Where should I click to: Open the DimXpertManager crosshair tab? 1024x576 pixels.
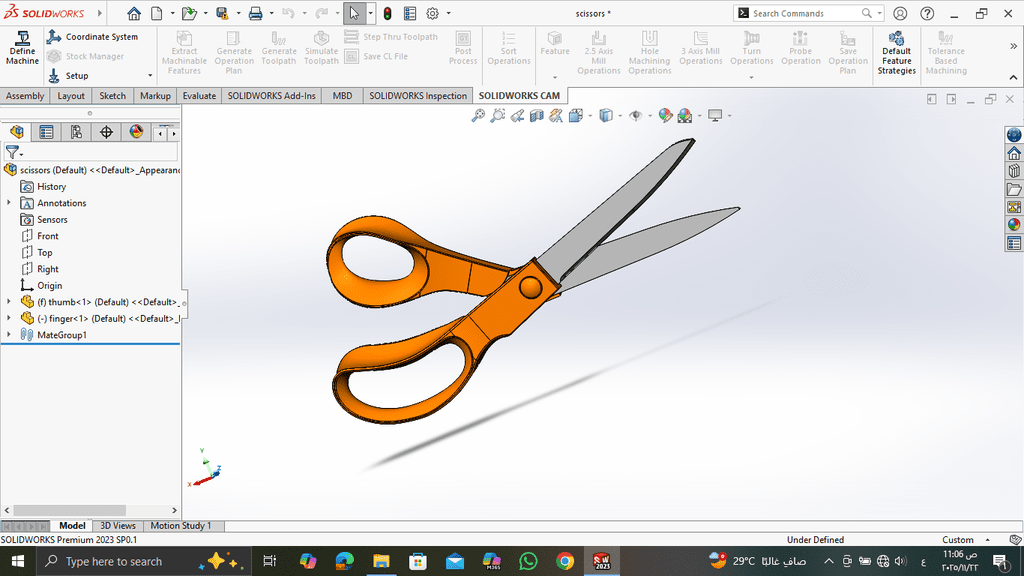106,132
